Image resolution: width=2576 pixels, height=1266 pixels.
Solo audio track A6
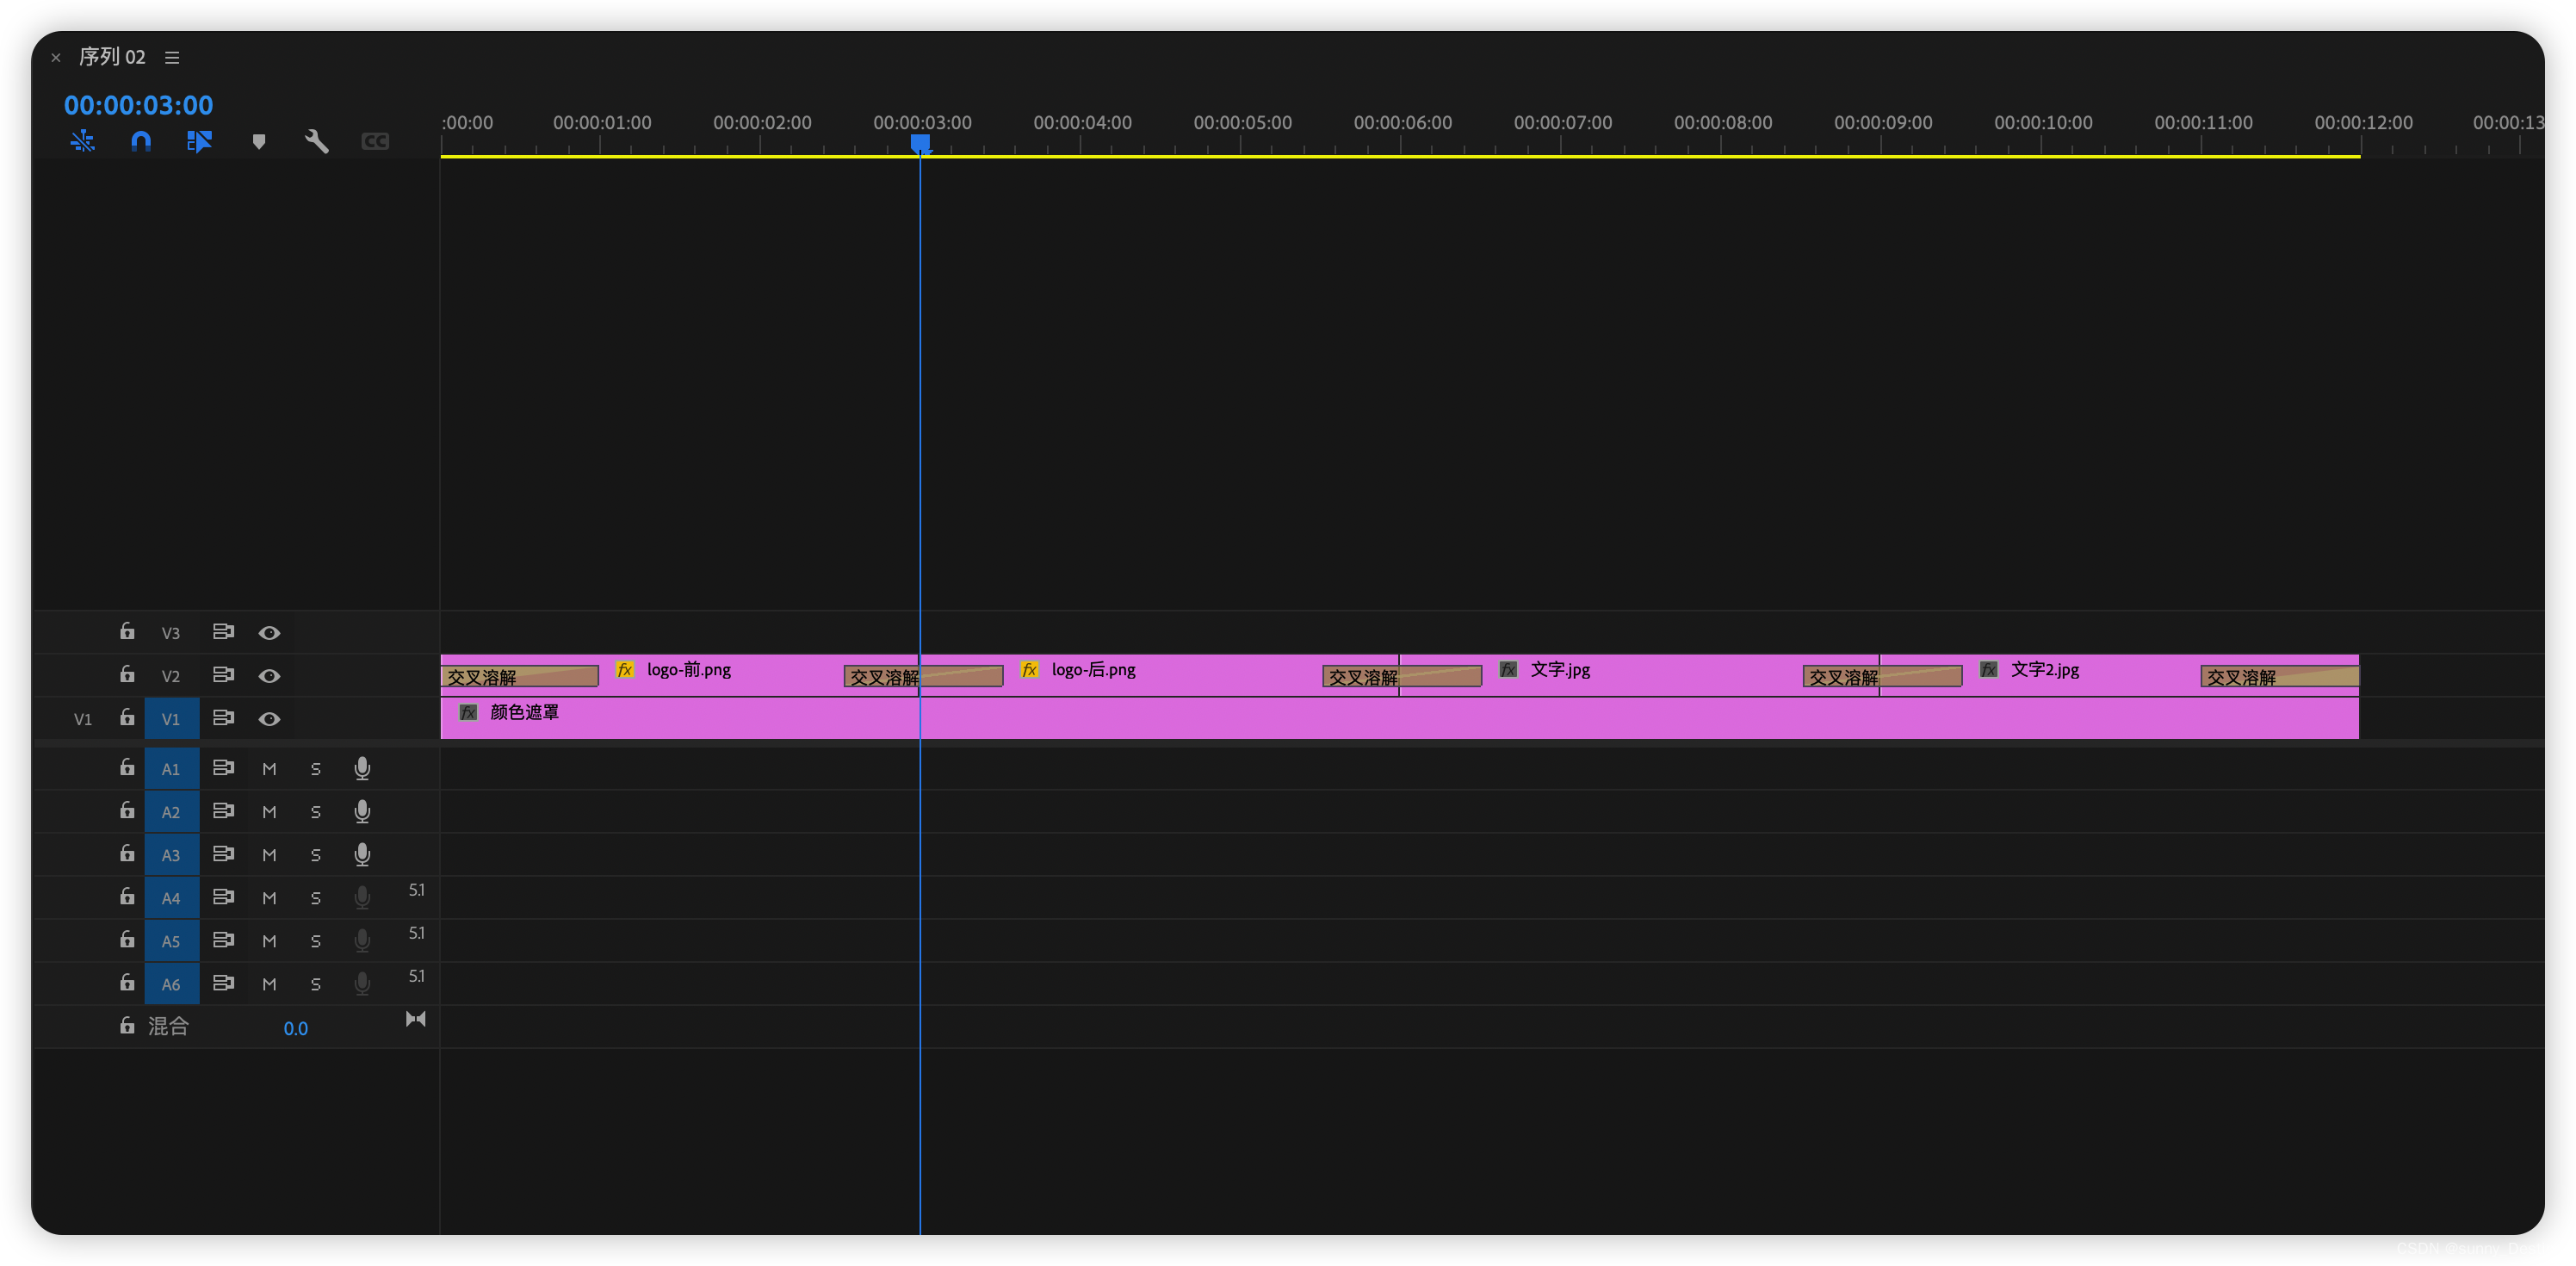(316, 984)
